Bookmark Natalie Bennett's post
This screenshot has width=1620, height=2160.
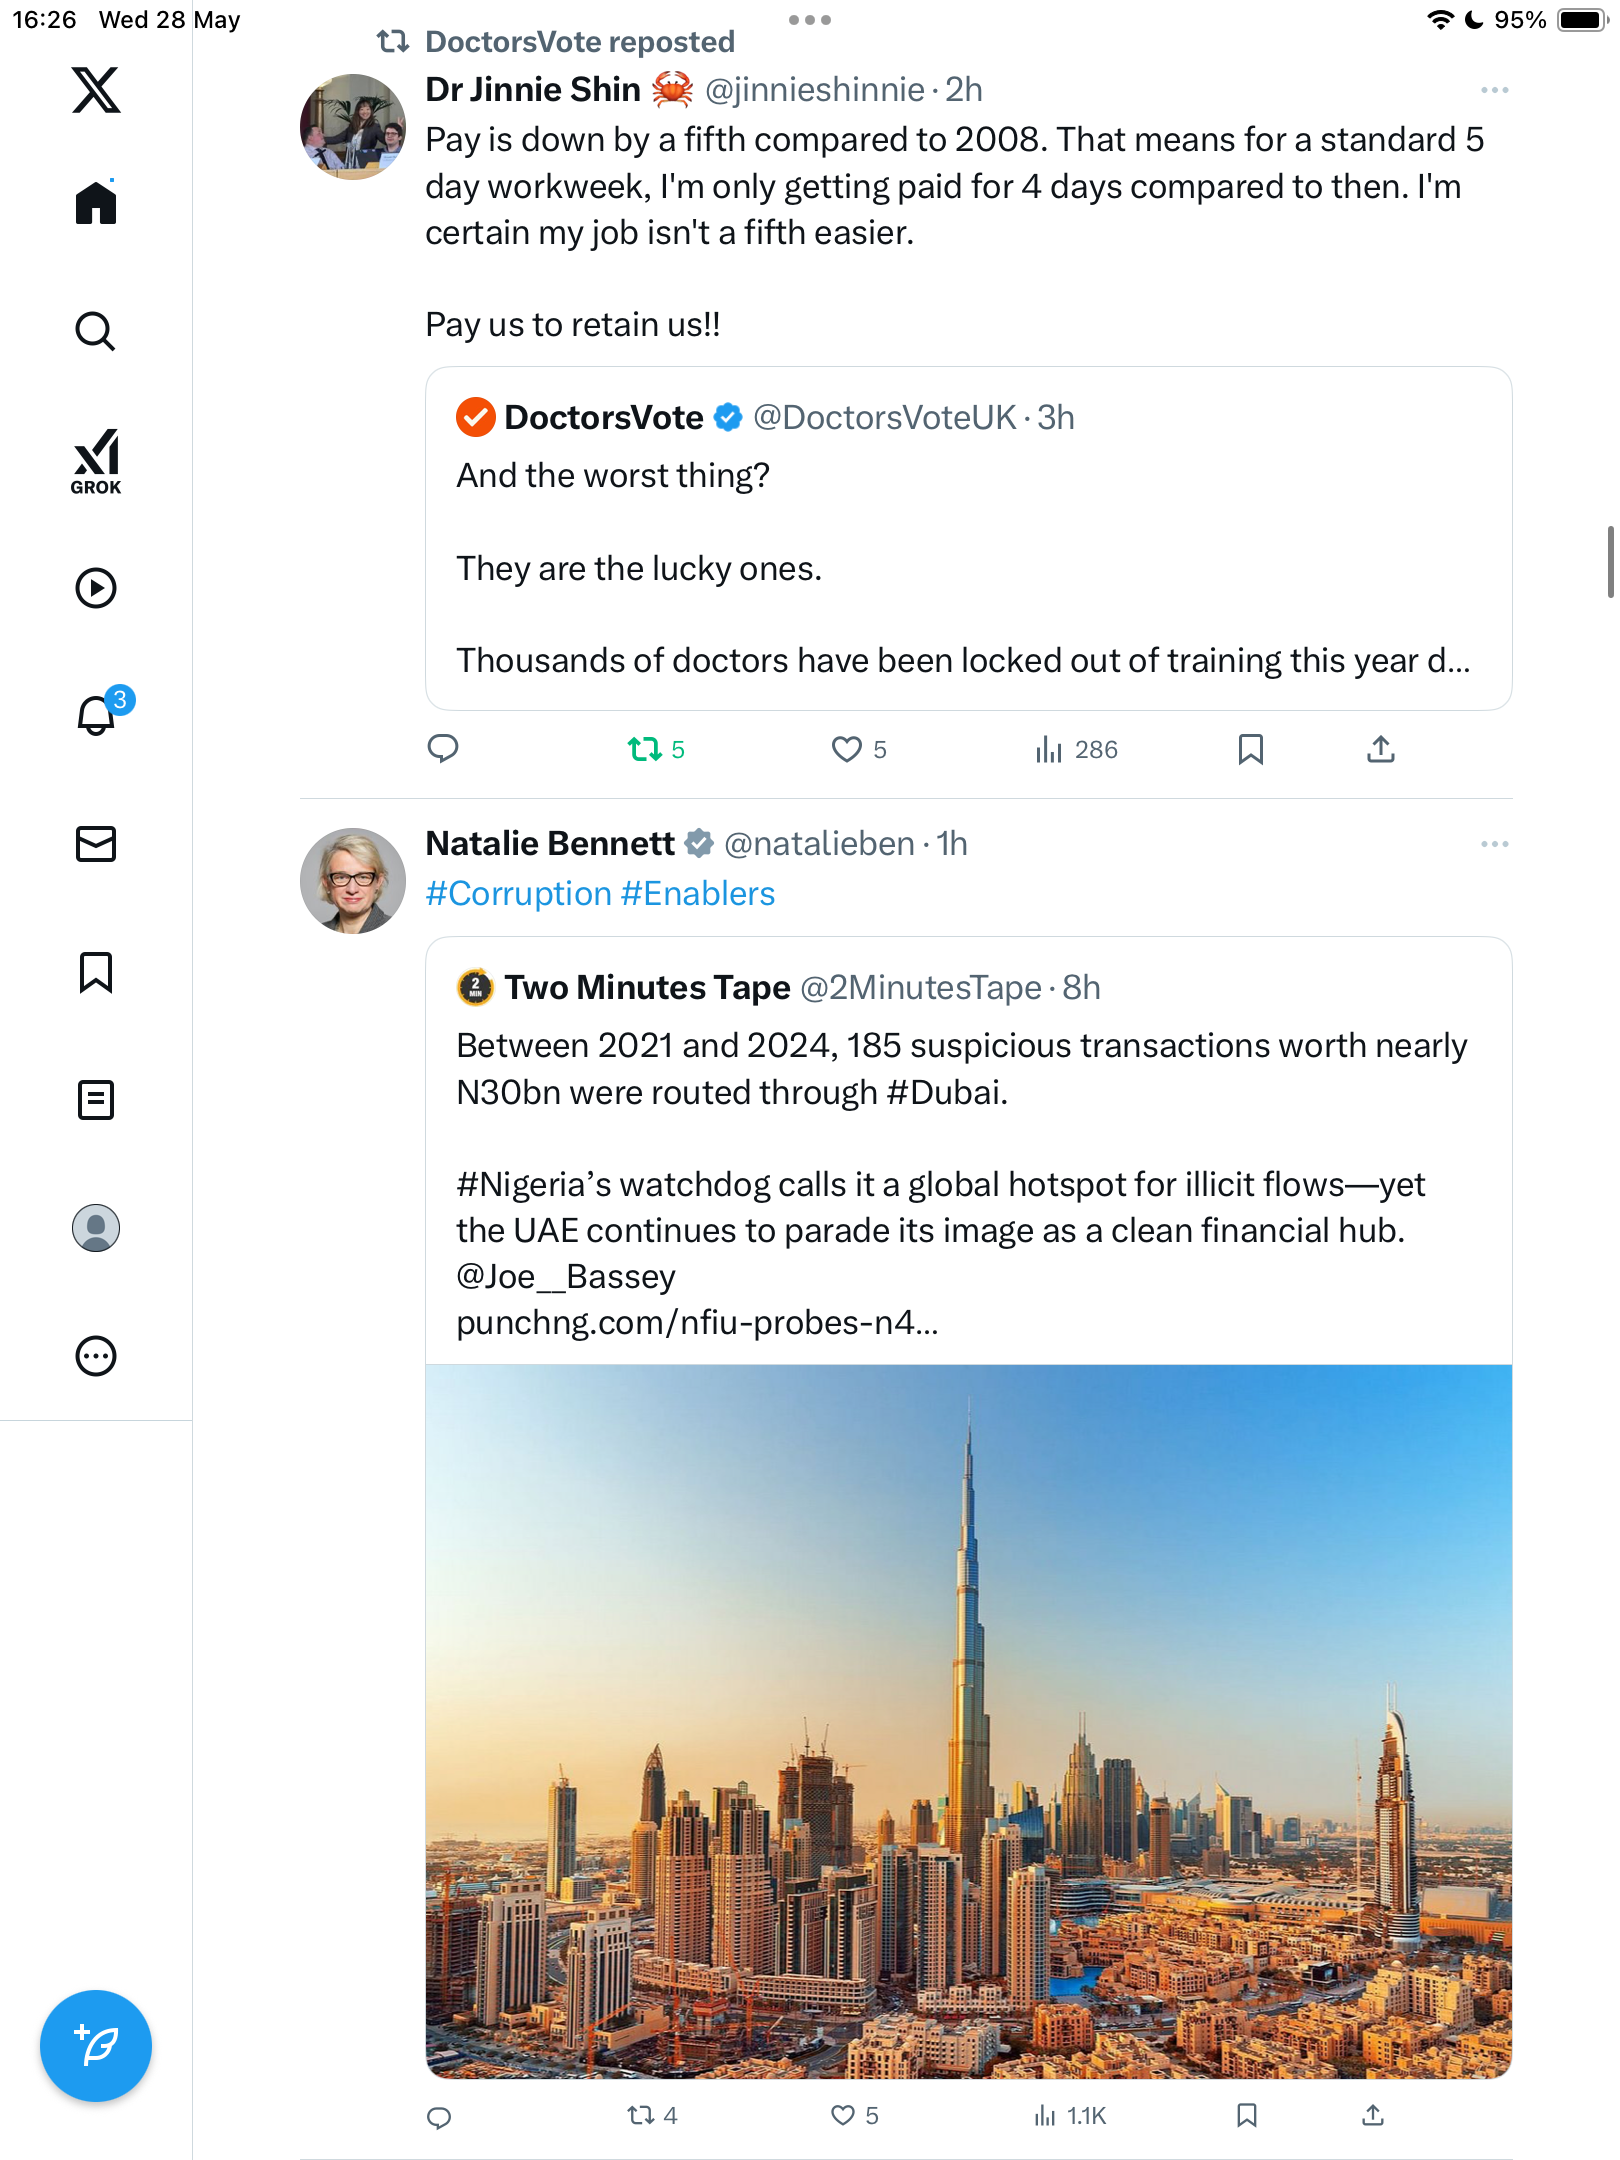tap(1246, 2115)
